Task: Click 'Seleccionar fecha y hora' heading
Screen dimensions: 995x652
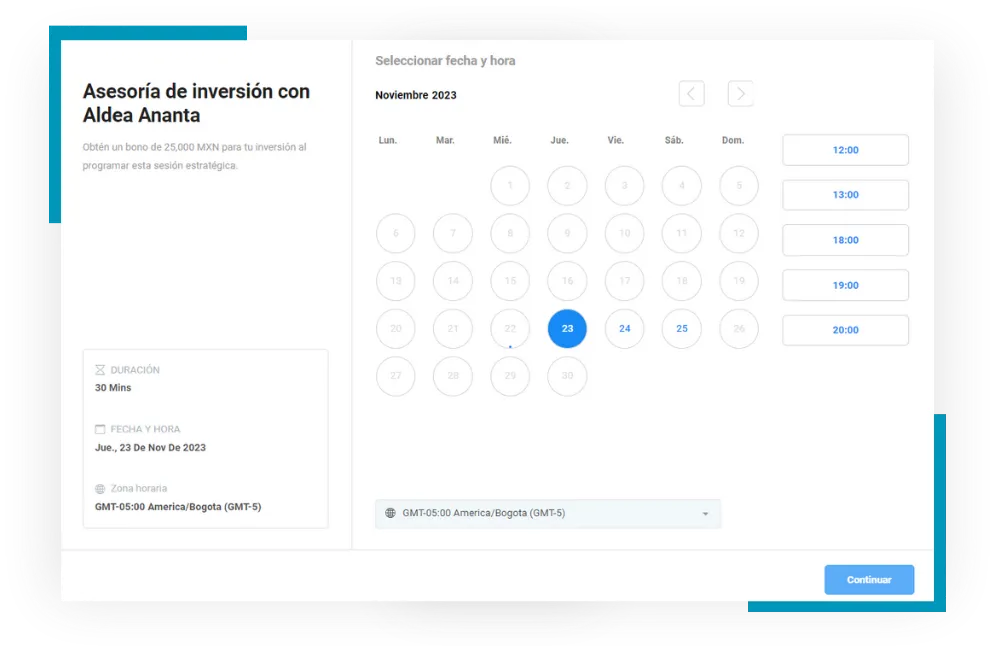Action: [x=445, y=61]
